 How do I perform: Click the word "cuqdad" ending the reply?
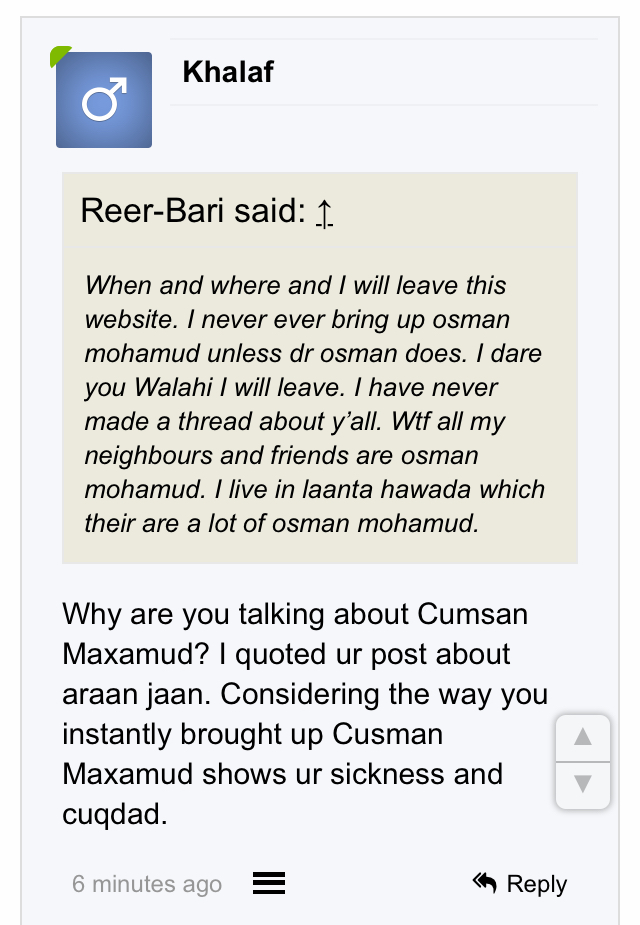[x=113, y=813]
